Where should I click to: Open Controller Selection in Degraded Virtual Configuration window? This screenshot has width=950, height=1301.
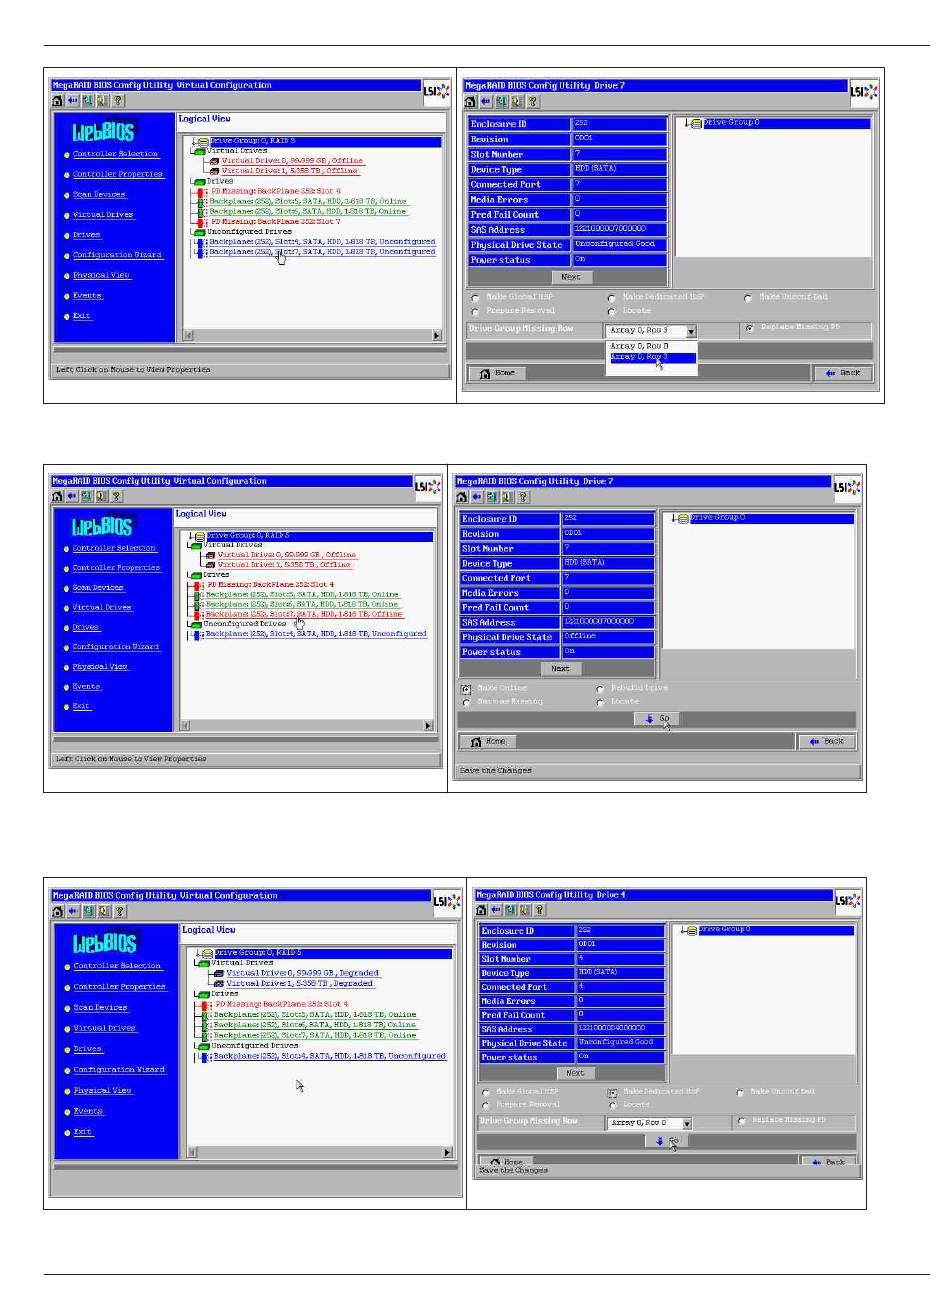pyautogui.click(x=117, y=966)
